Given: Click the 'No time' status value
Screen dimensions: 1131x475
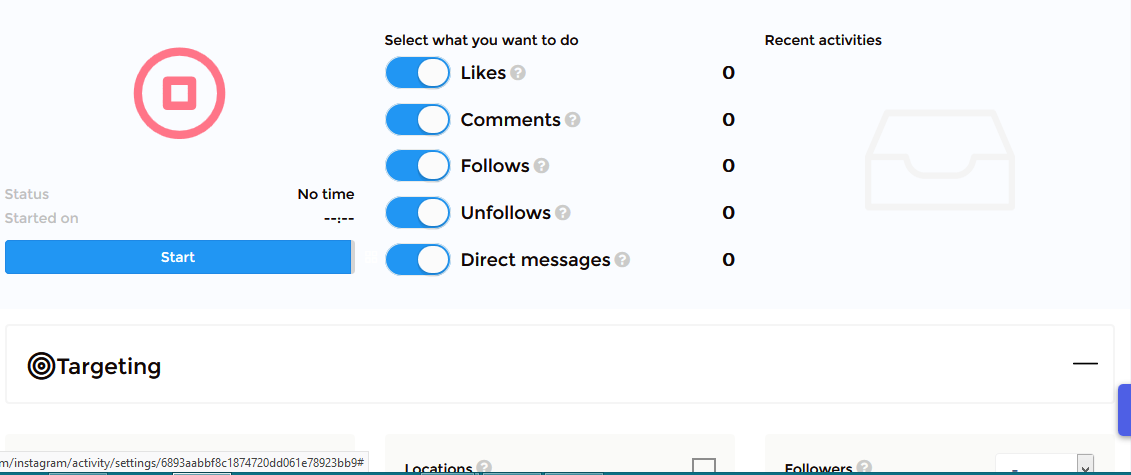Looking at the screenshot, I should point(326,194).
